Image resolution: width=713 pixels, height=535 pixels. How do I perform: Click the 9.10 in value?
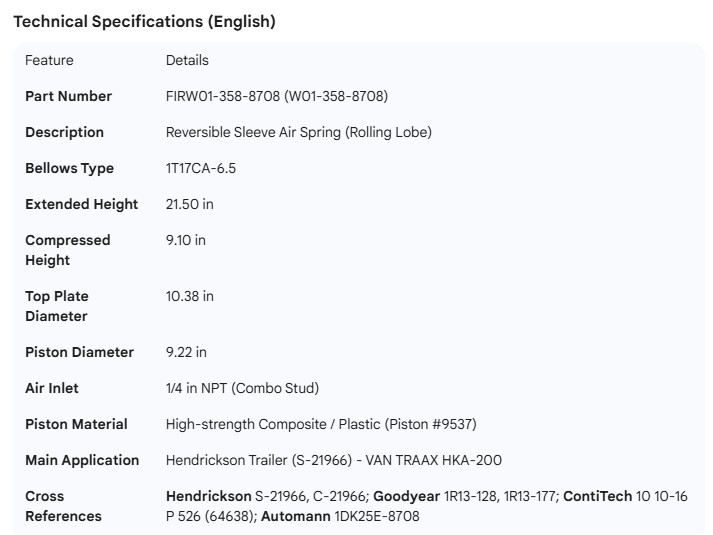tap(185, 240)
